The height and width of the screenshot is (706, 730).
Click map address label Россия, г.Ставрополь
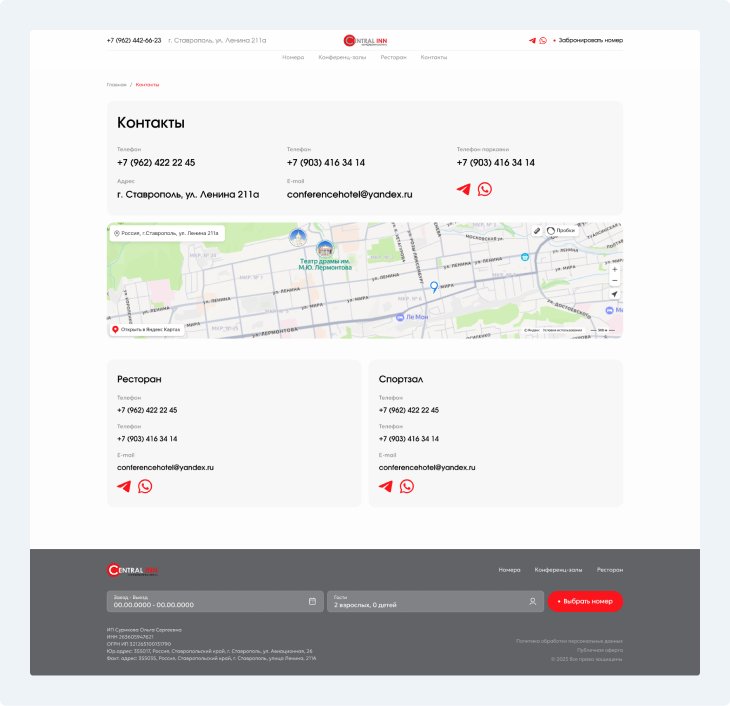click(167, 233)
